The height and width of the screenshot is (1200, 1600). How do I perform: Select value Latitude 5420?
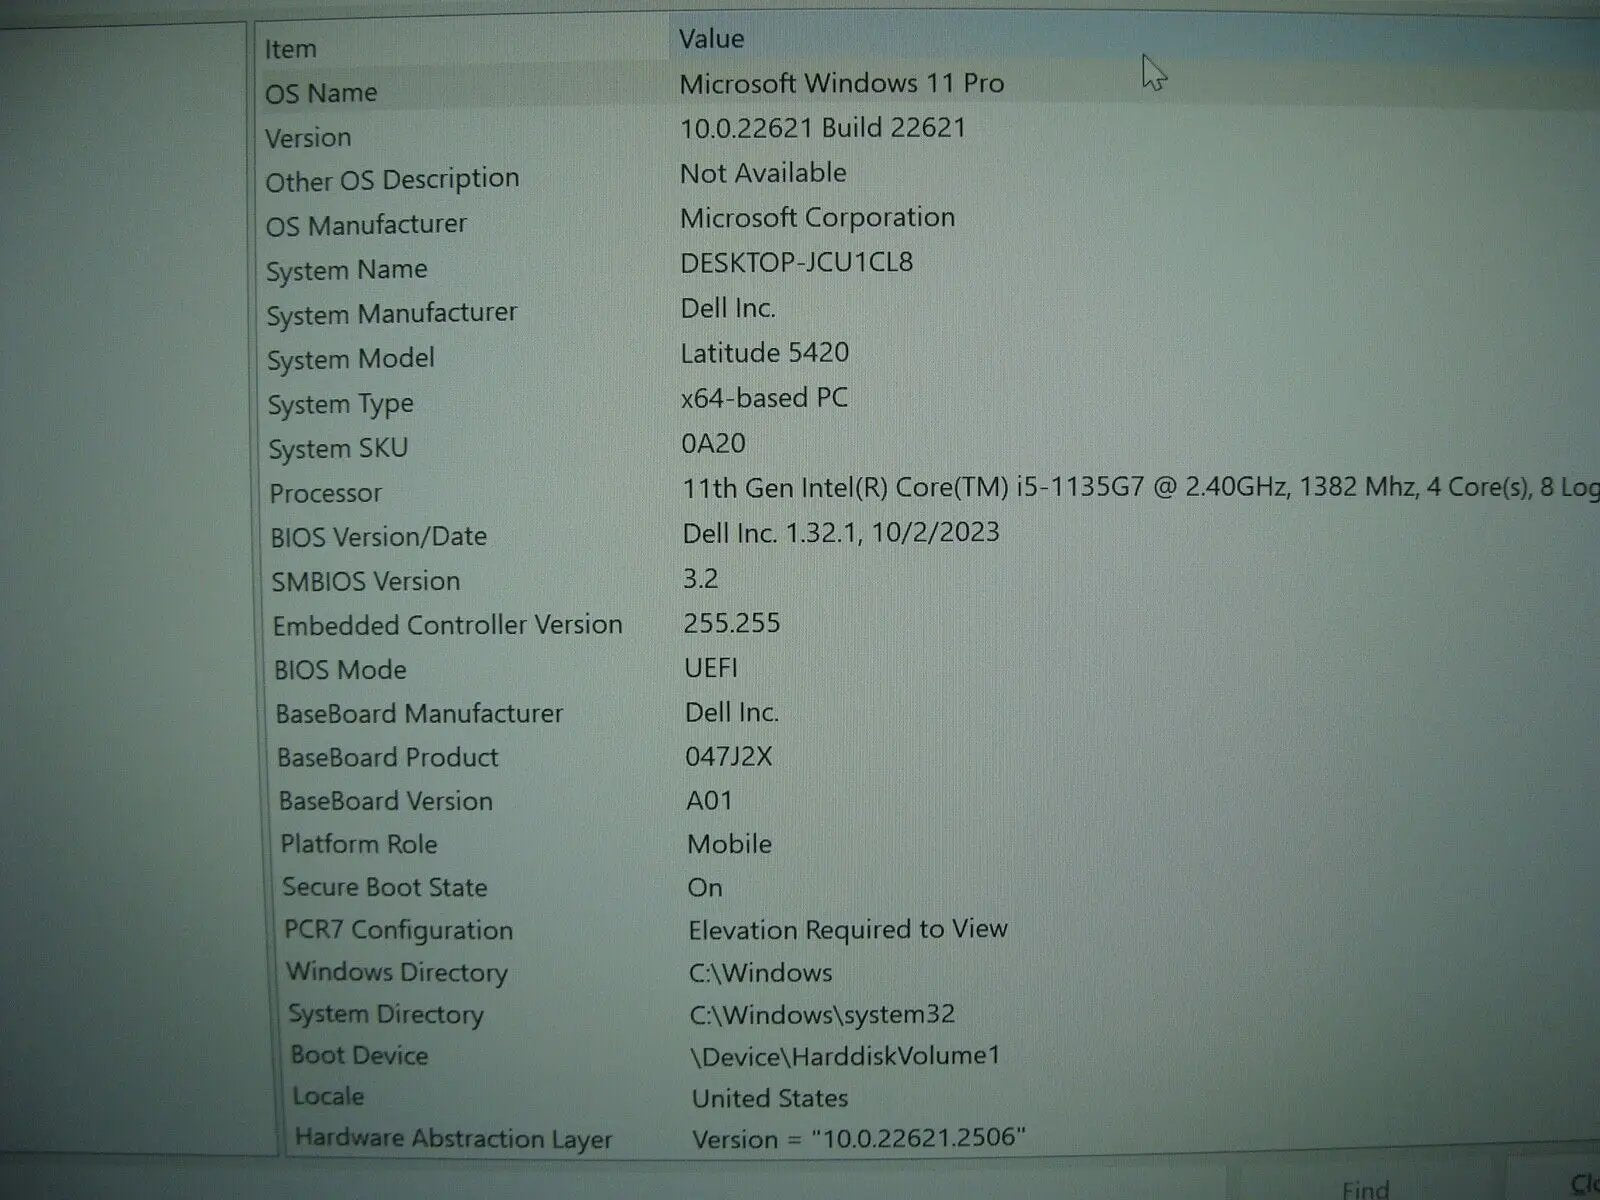click(x=765, y=353)
